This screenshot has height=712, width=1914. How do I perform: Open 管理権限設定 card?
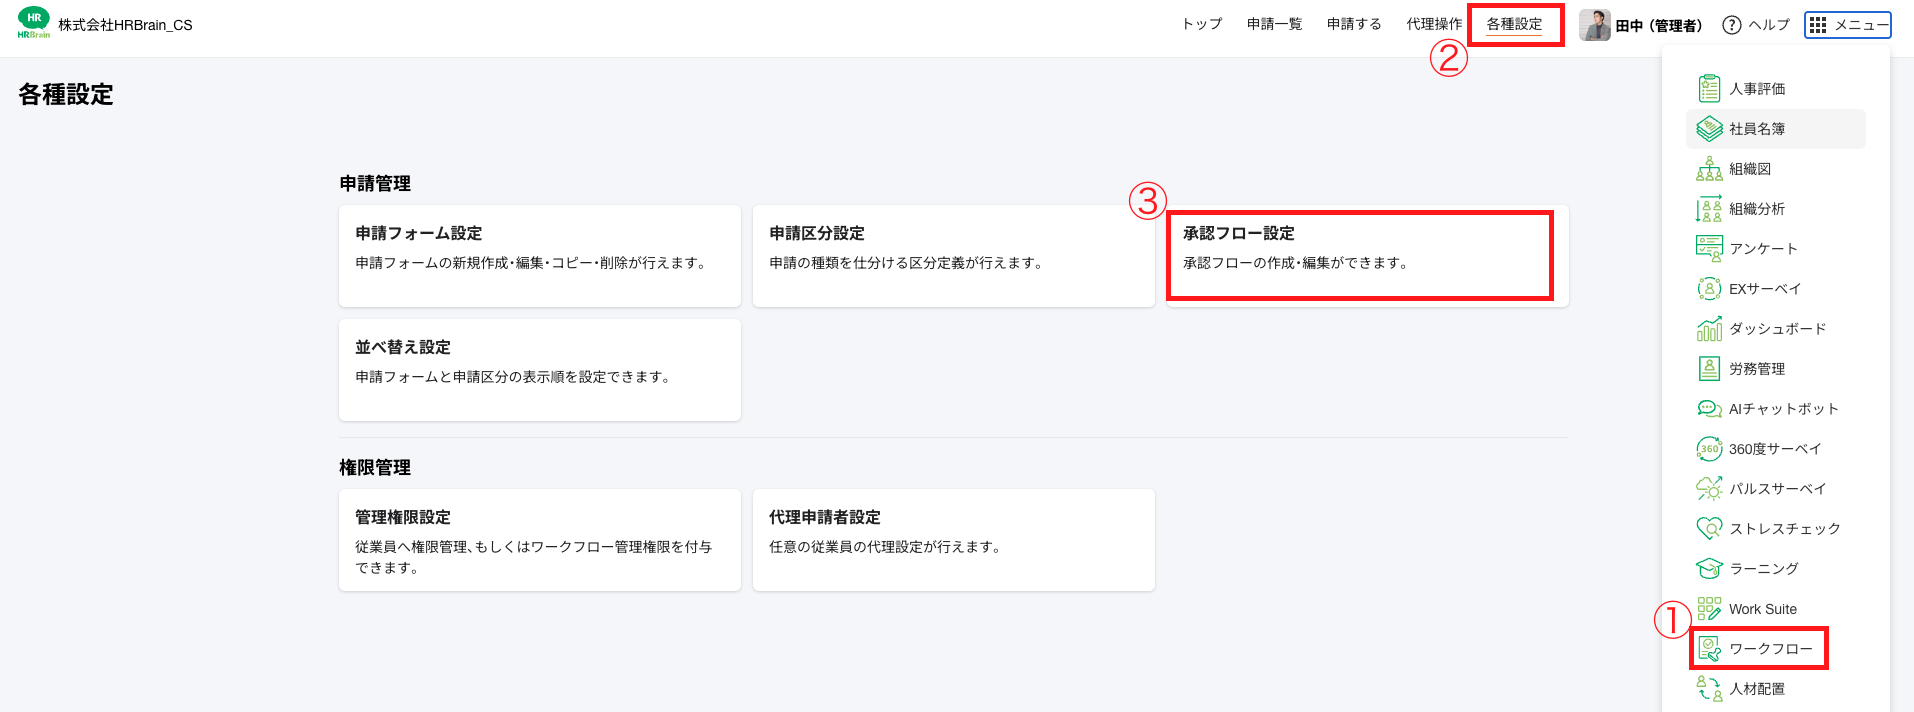[x=540, y=540]
